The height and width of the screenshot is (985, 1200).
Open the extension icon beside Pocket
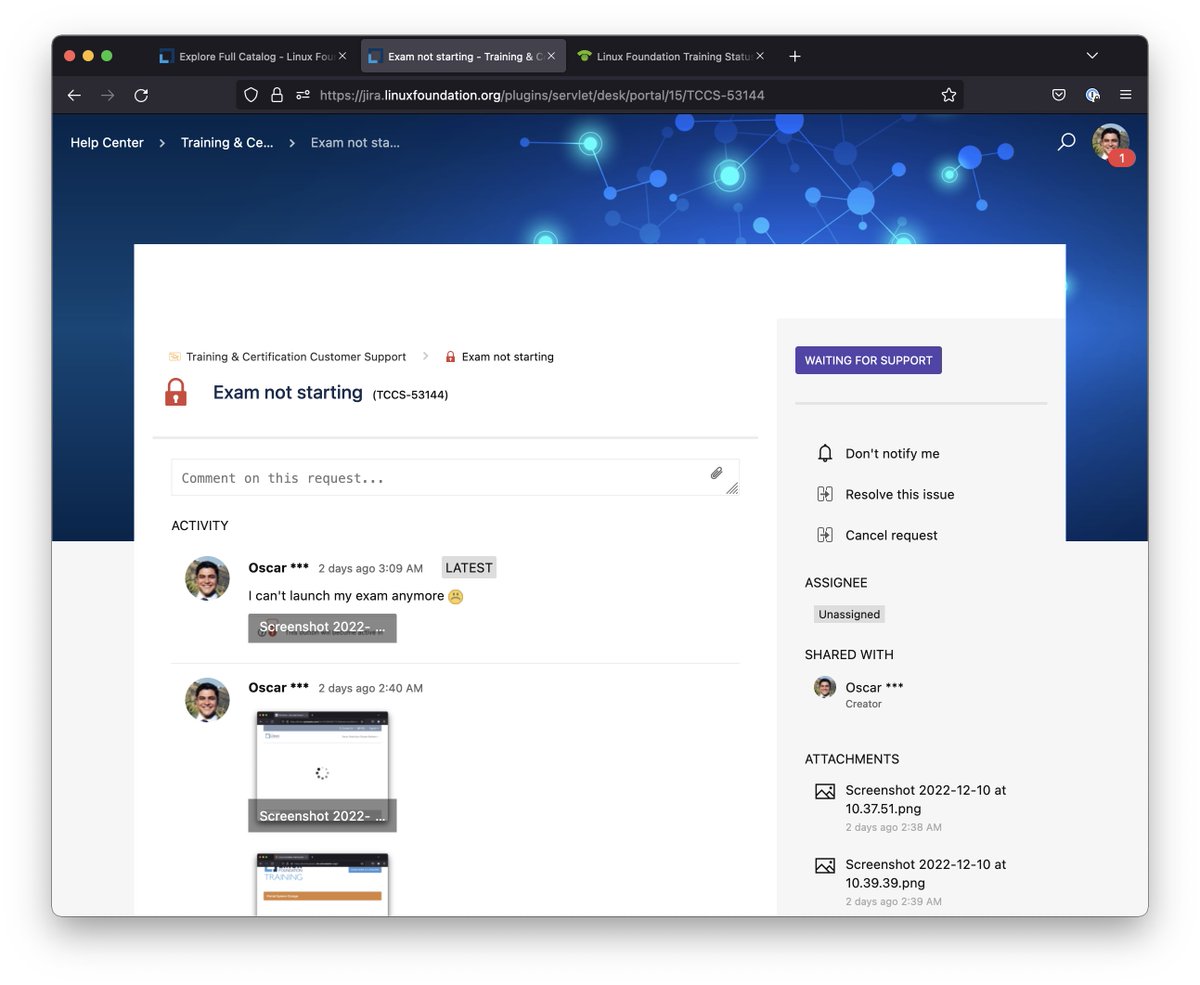click(x=1093, y=95)
